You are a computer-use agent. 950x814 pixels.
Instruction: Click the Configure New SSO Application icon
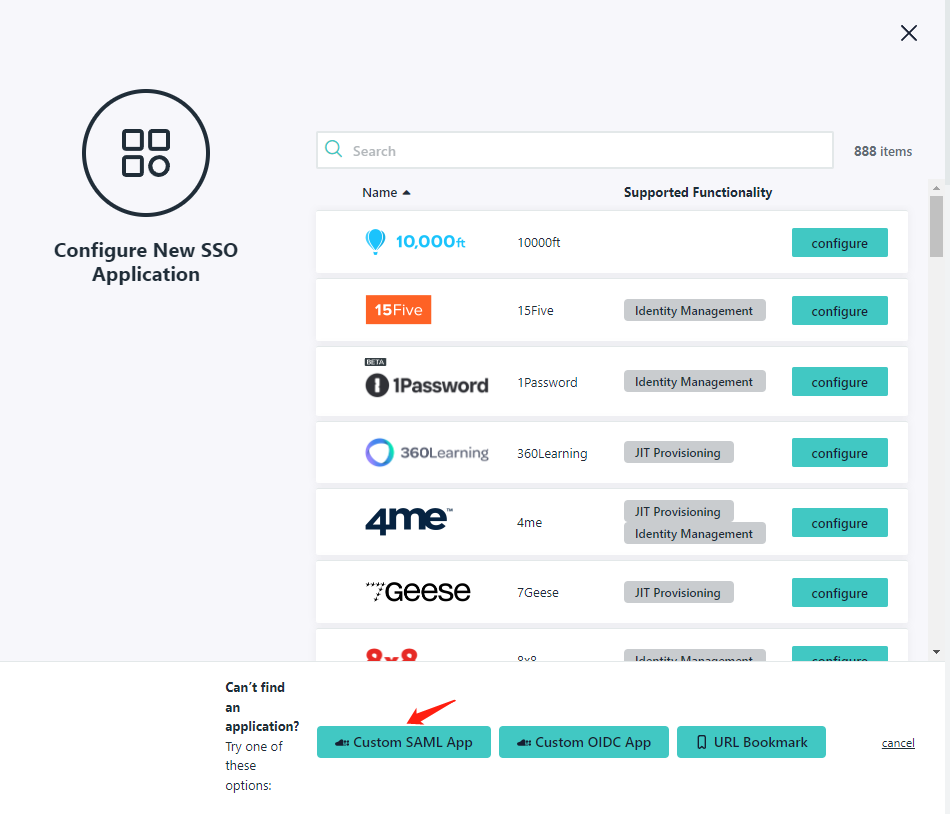146,153
